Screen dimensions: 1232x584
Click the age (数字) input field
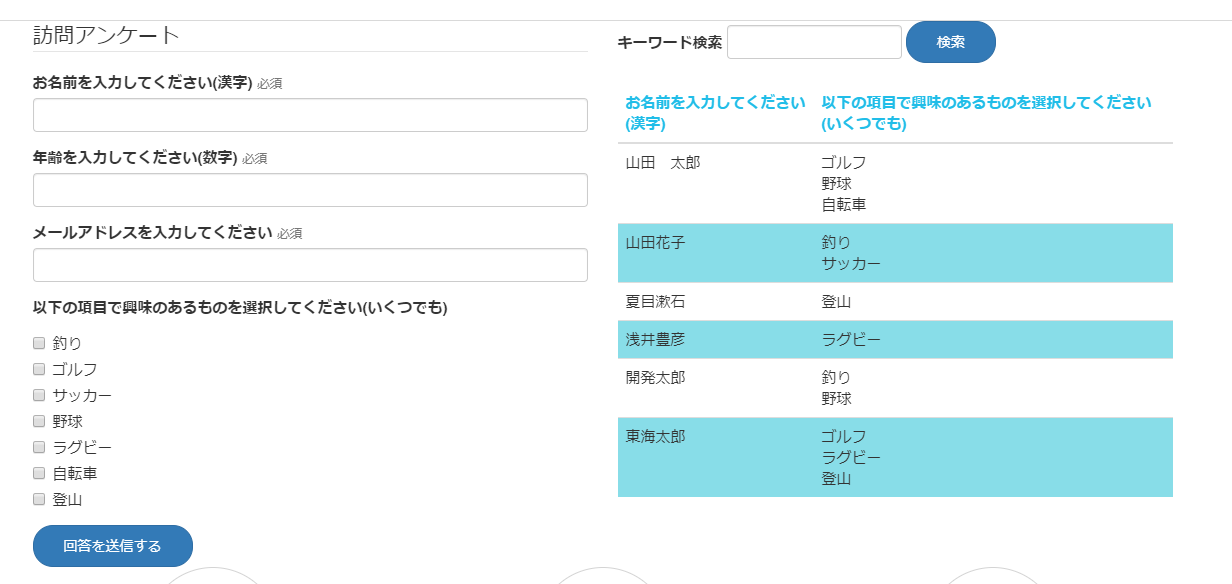(x=310, y=190)
